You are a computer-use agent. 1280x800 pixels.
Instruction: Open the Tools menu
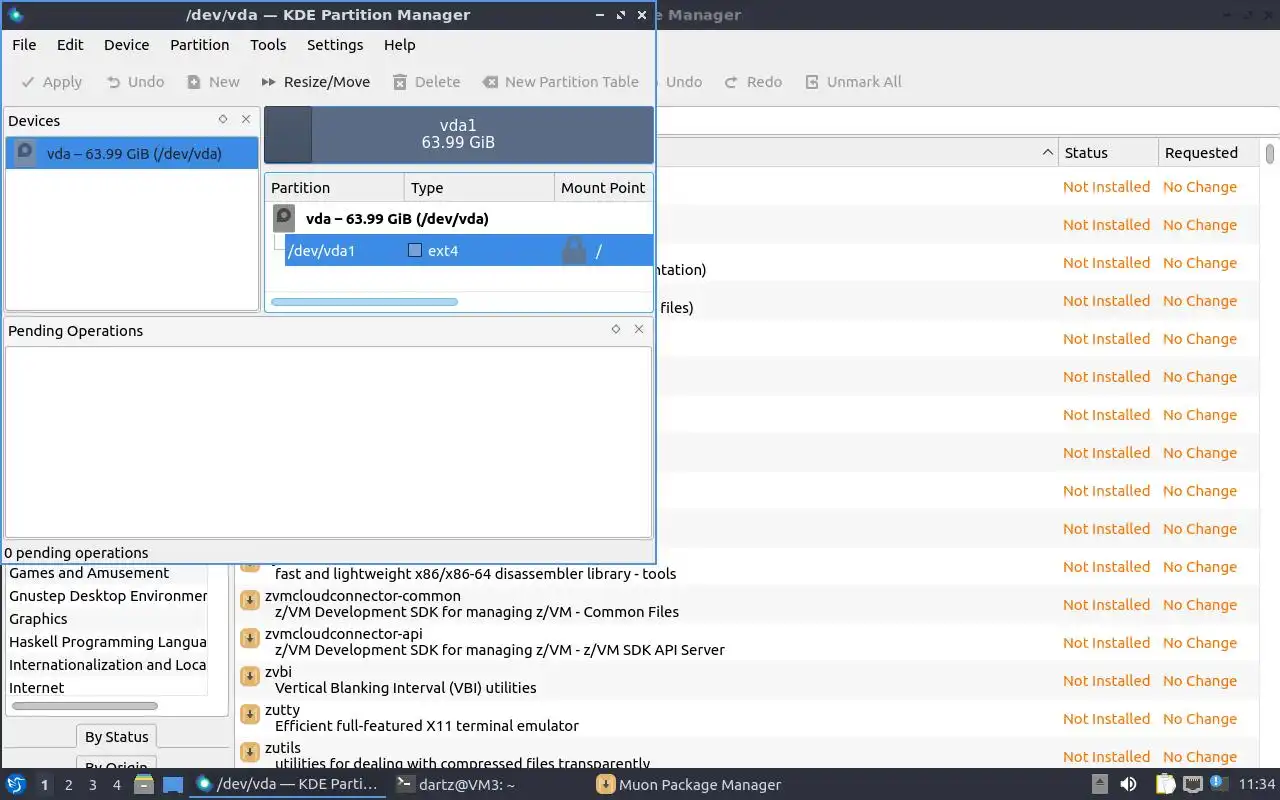[268, 45]
